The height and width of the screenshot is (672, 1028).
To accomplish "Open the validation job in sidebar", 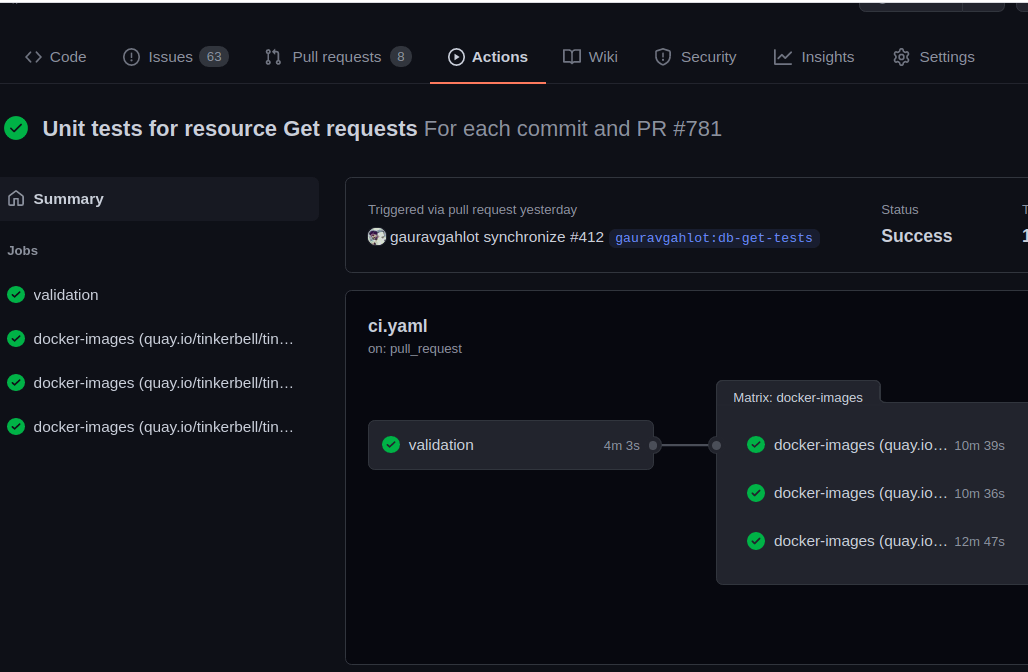I will point(66,295).
